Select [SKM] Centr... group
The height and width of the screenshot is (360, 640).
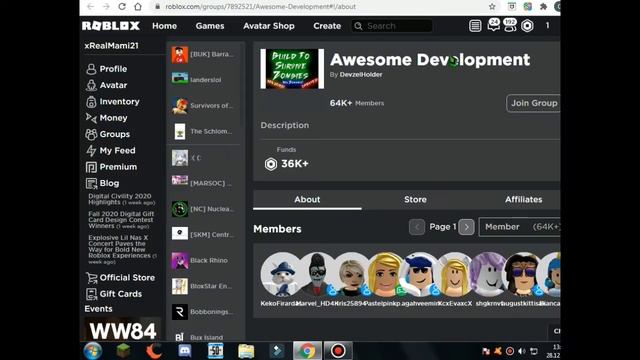(204, 234)
